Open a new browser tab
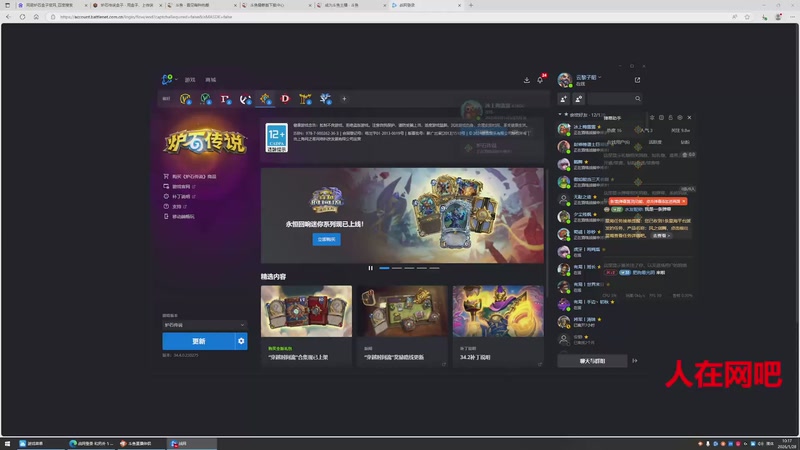This screenshot has height=450, width=800. pyautogui.click(x=470, y=5)
